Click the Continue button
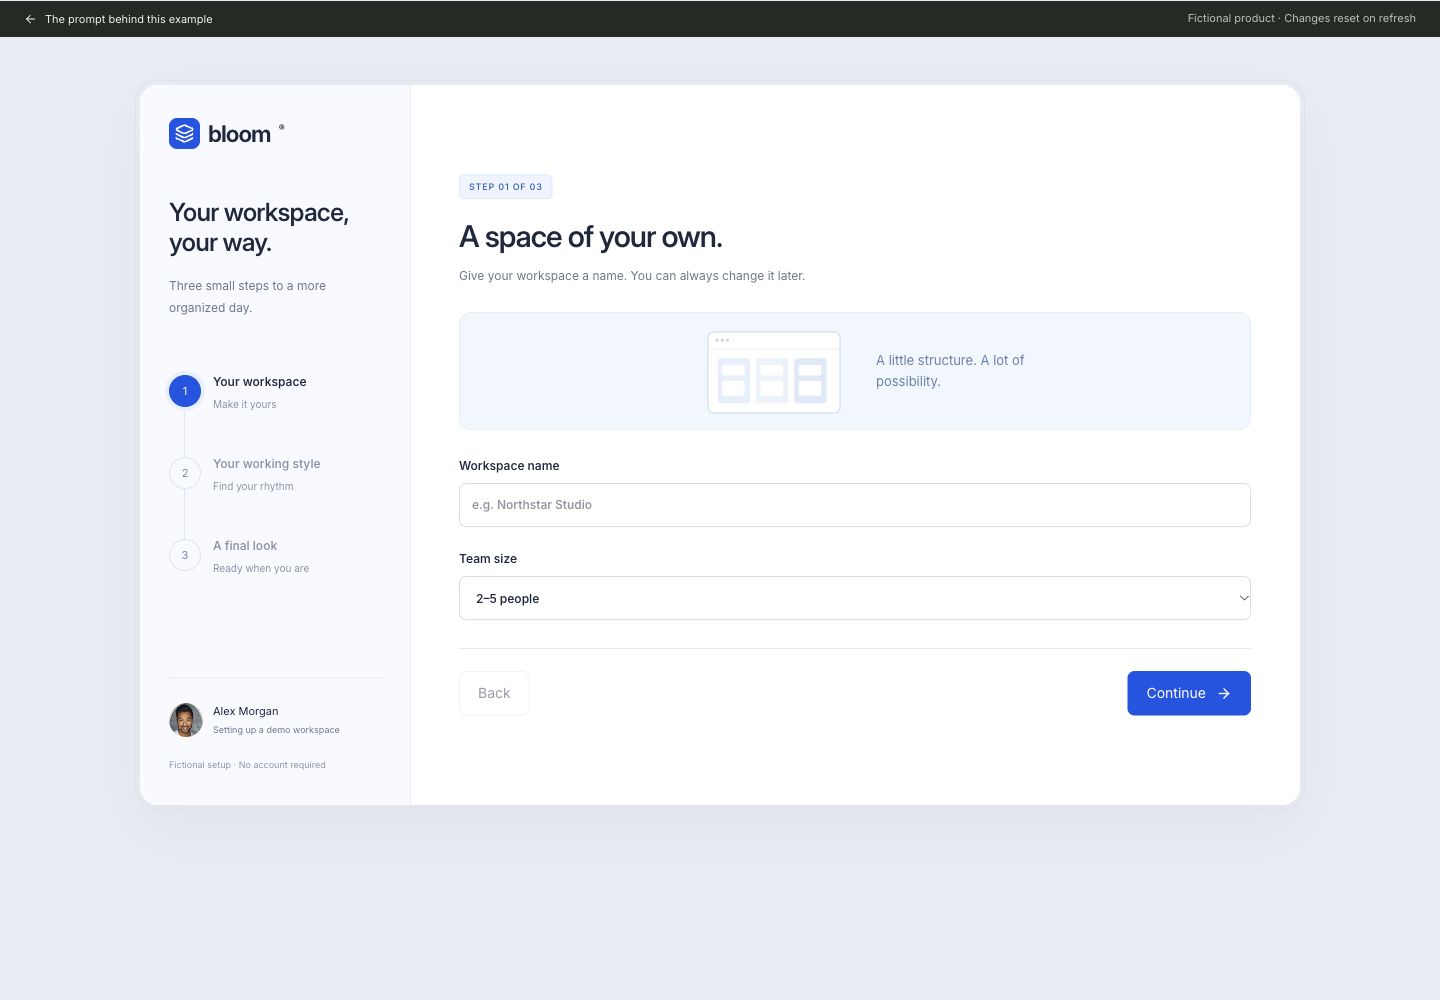Image resolution: width=1440 pixels, height=1000 pixels. pos(1189,693)
